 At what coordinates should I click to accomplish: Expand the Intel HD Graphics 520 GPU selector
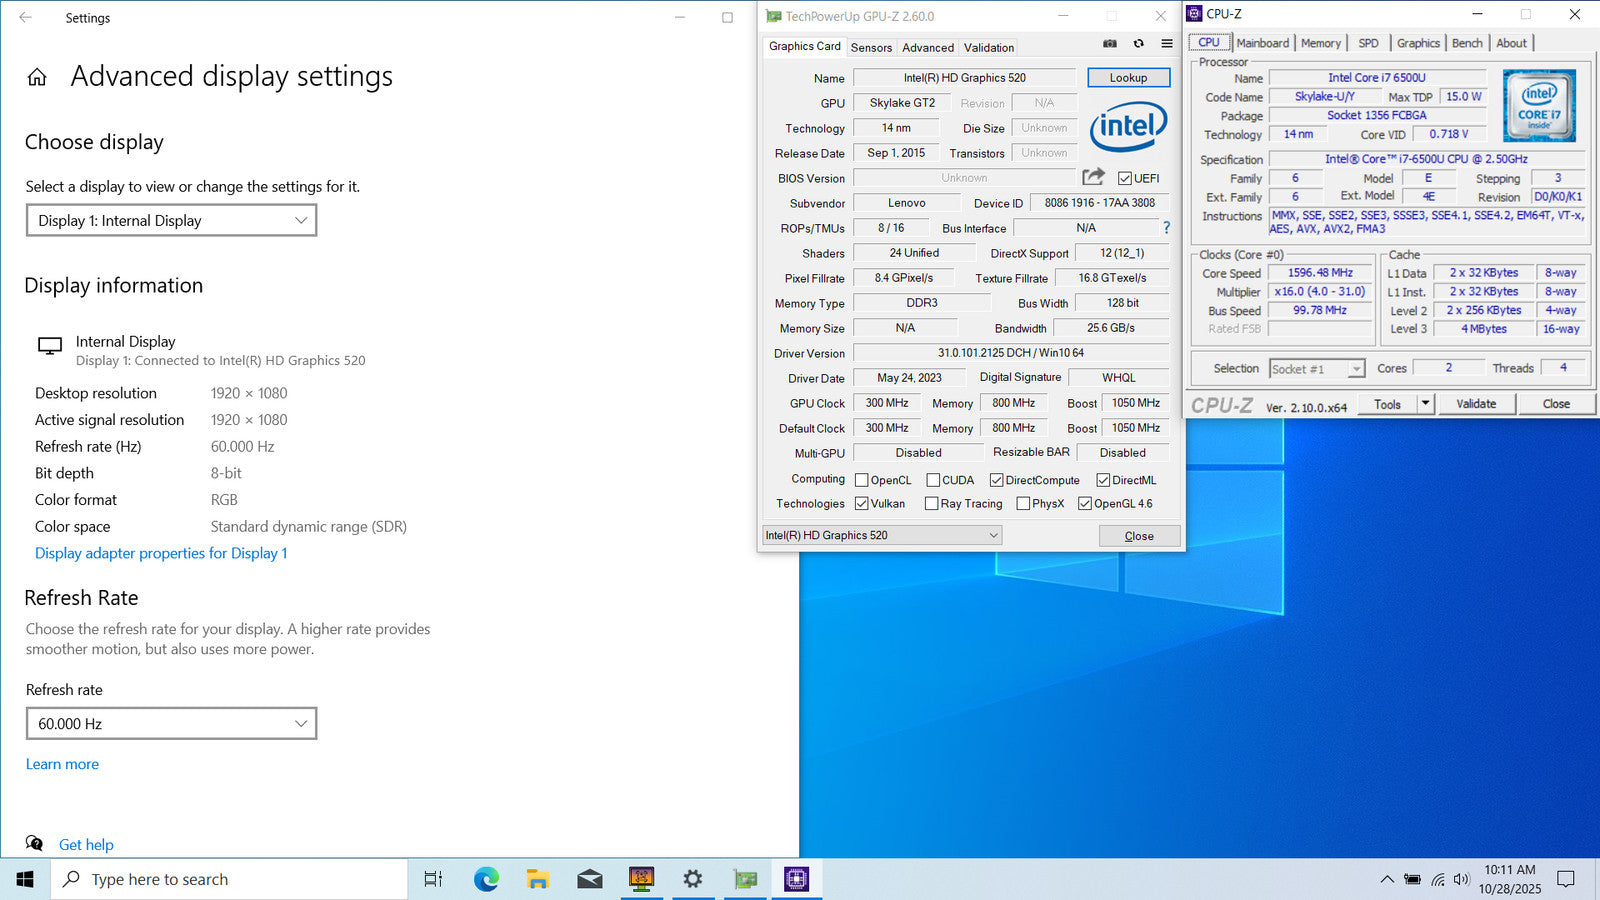tap(881, 536)
